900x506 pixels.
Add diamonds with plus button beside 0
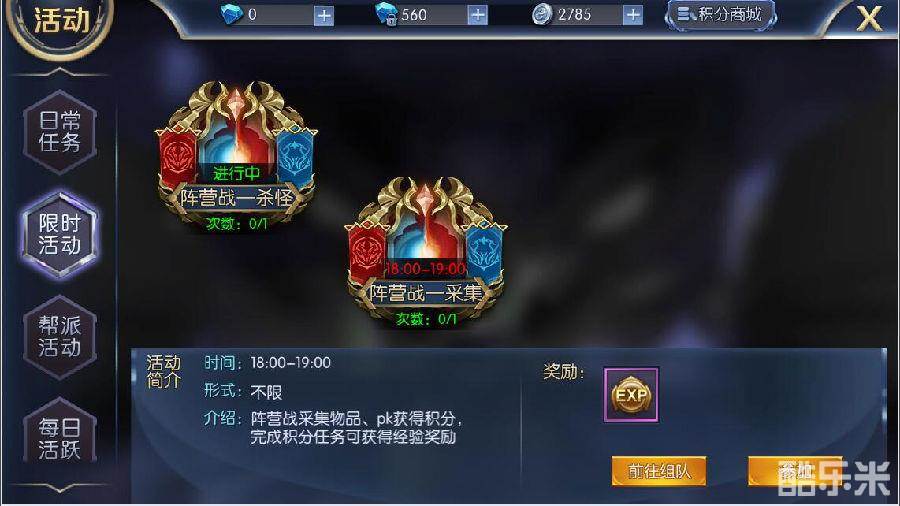tap(324, 15)
